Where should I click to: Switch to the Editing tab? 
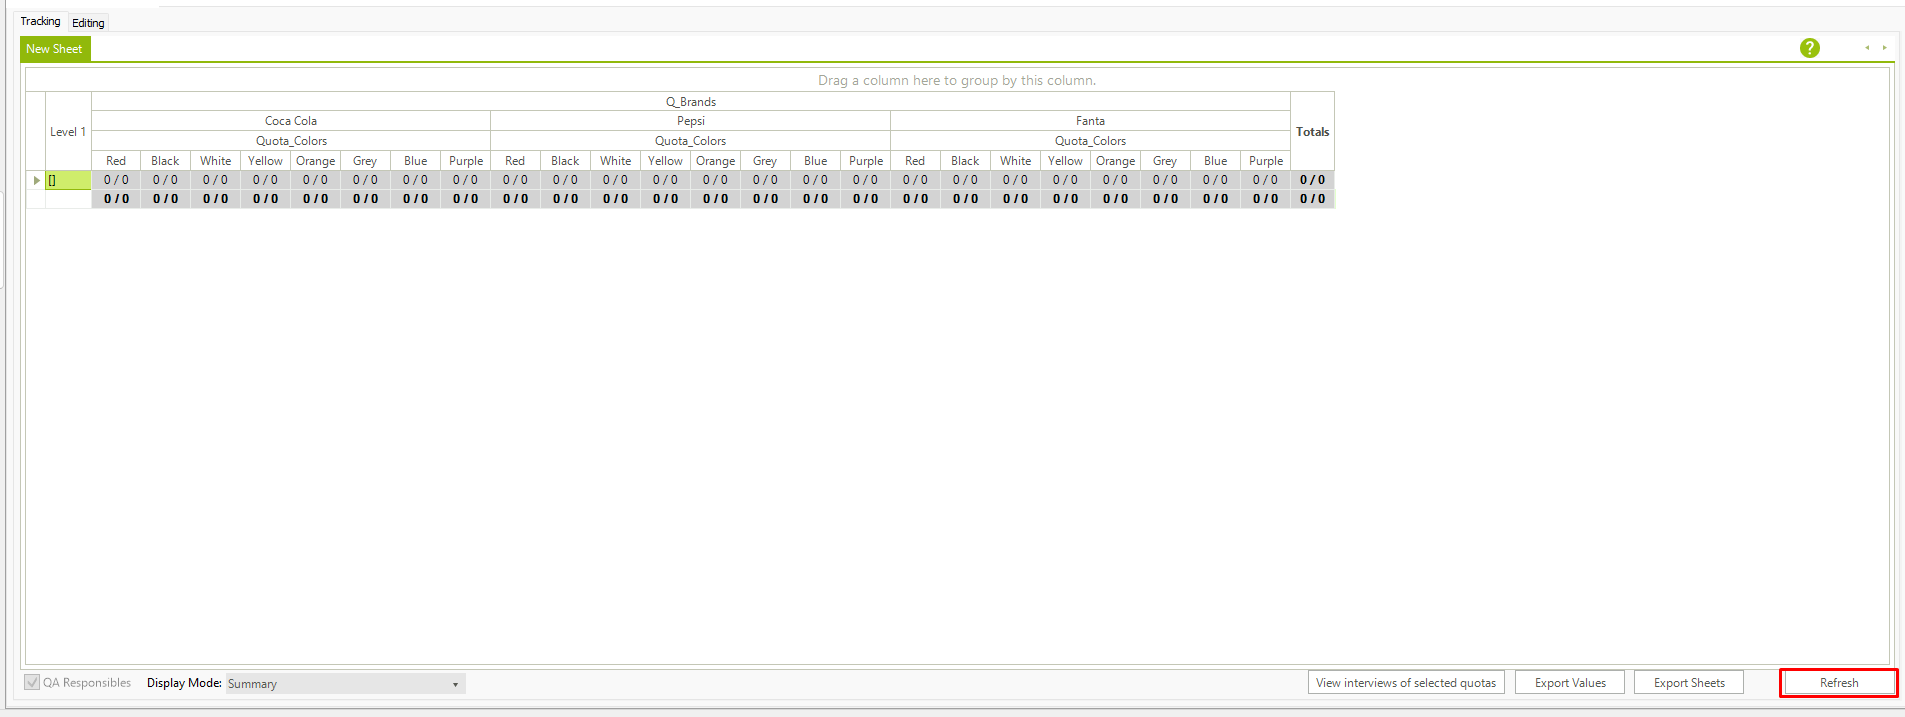tap(88, 22)
